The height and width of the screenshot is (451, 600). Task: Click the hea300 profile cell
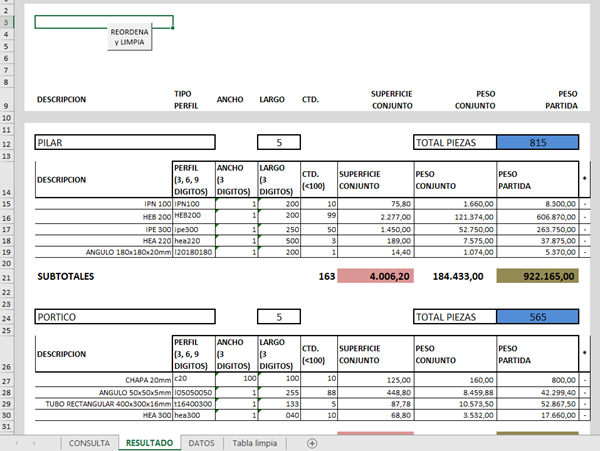tap(194, 415)
